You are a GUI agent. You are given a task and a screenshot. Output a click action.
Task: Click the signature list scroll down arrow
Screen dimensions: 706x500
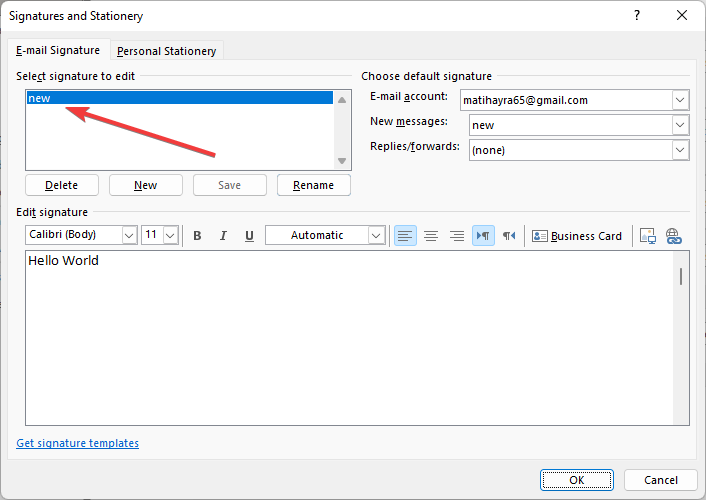point(342,161)
